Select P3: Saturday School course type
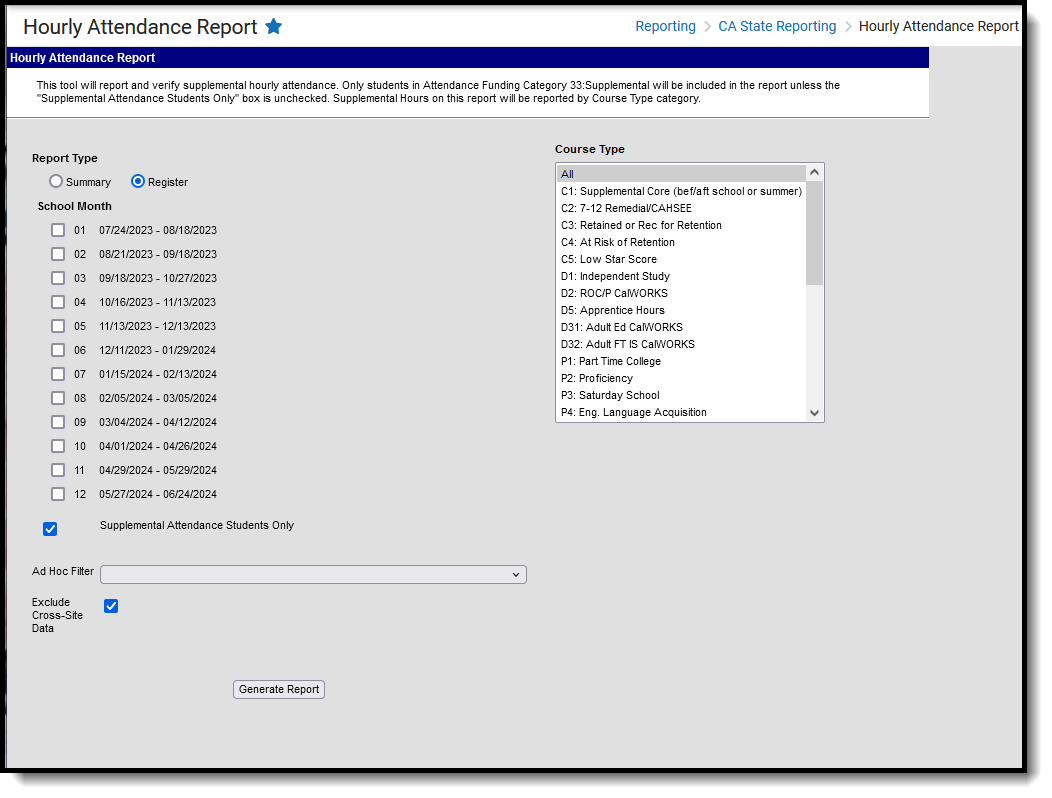Screen dimensions: 1052x798 [x=681, y=395]
